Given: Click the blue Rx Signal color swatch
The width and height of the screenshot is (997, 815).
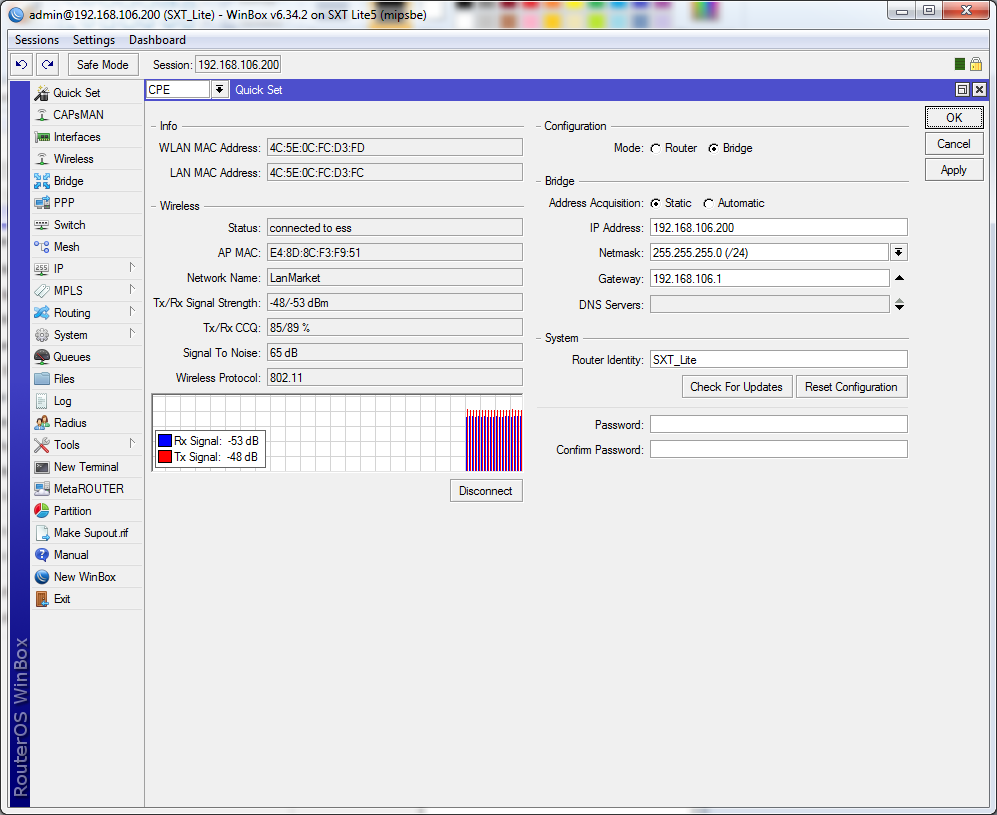Looking at the screenshot, I should 165,441.
